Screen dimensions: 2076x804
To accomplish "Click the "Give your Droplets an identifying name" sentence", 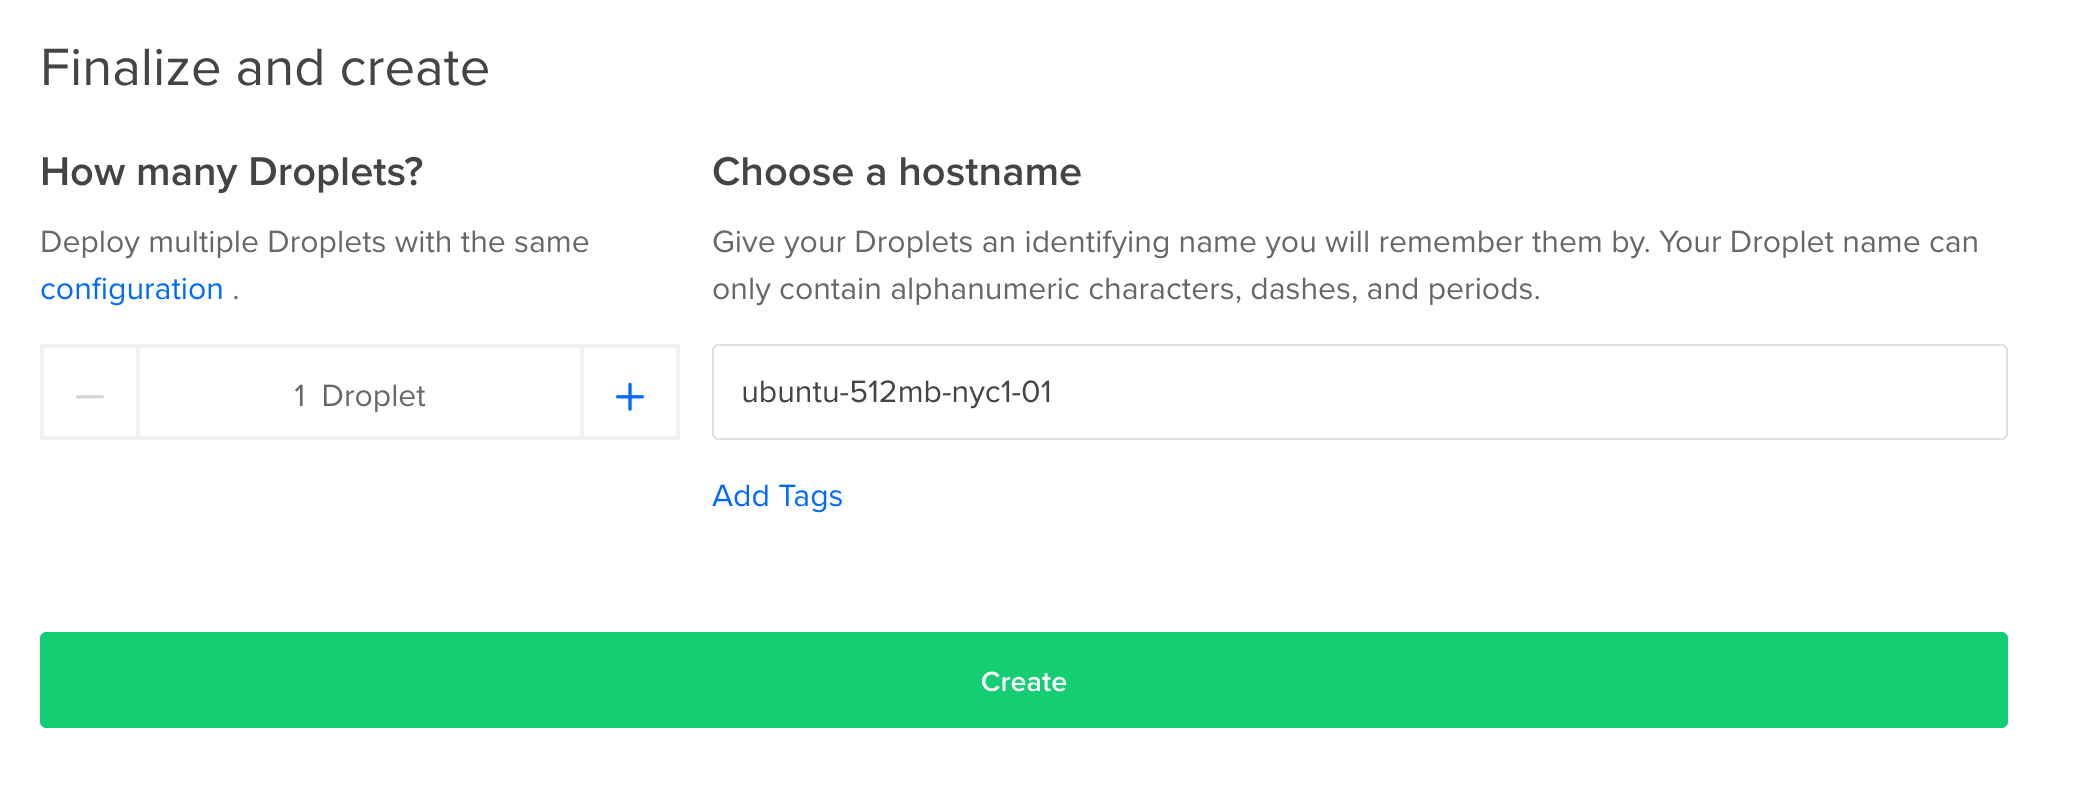I will click(1180, 242).
